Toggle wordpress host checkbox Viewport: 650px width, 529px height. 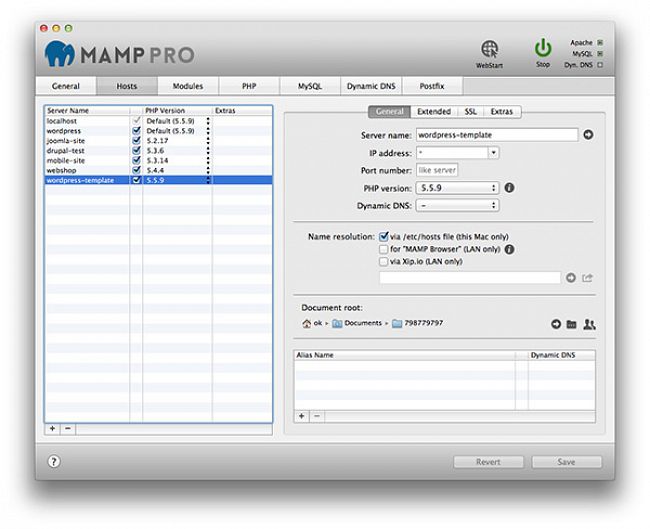(x=136, y=131)
